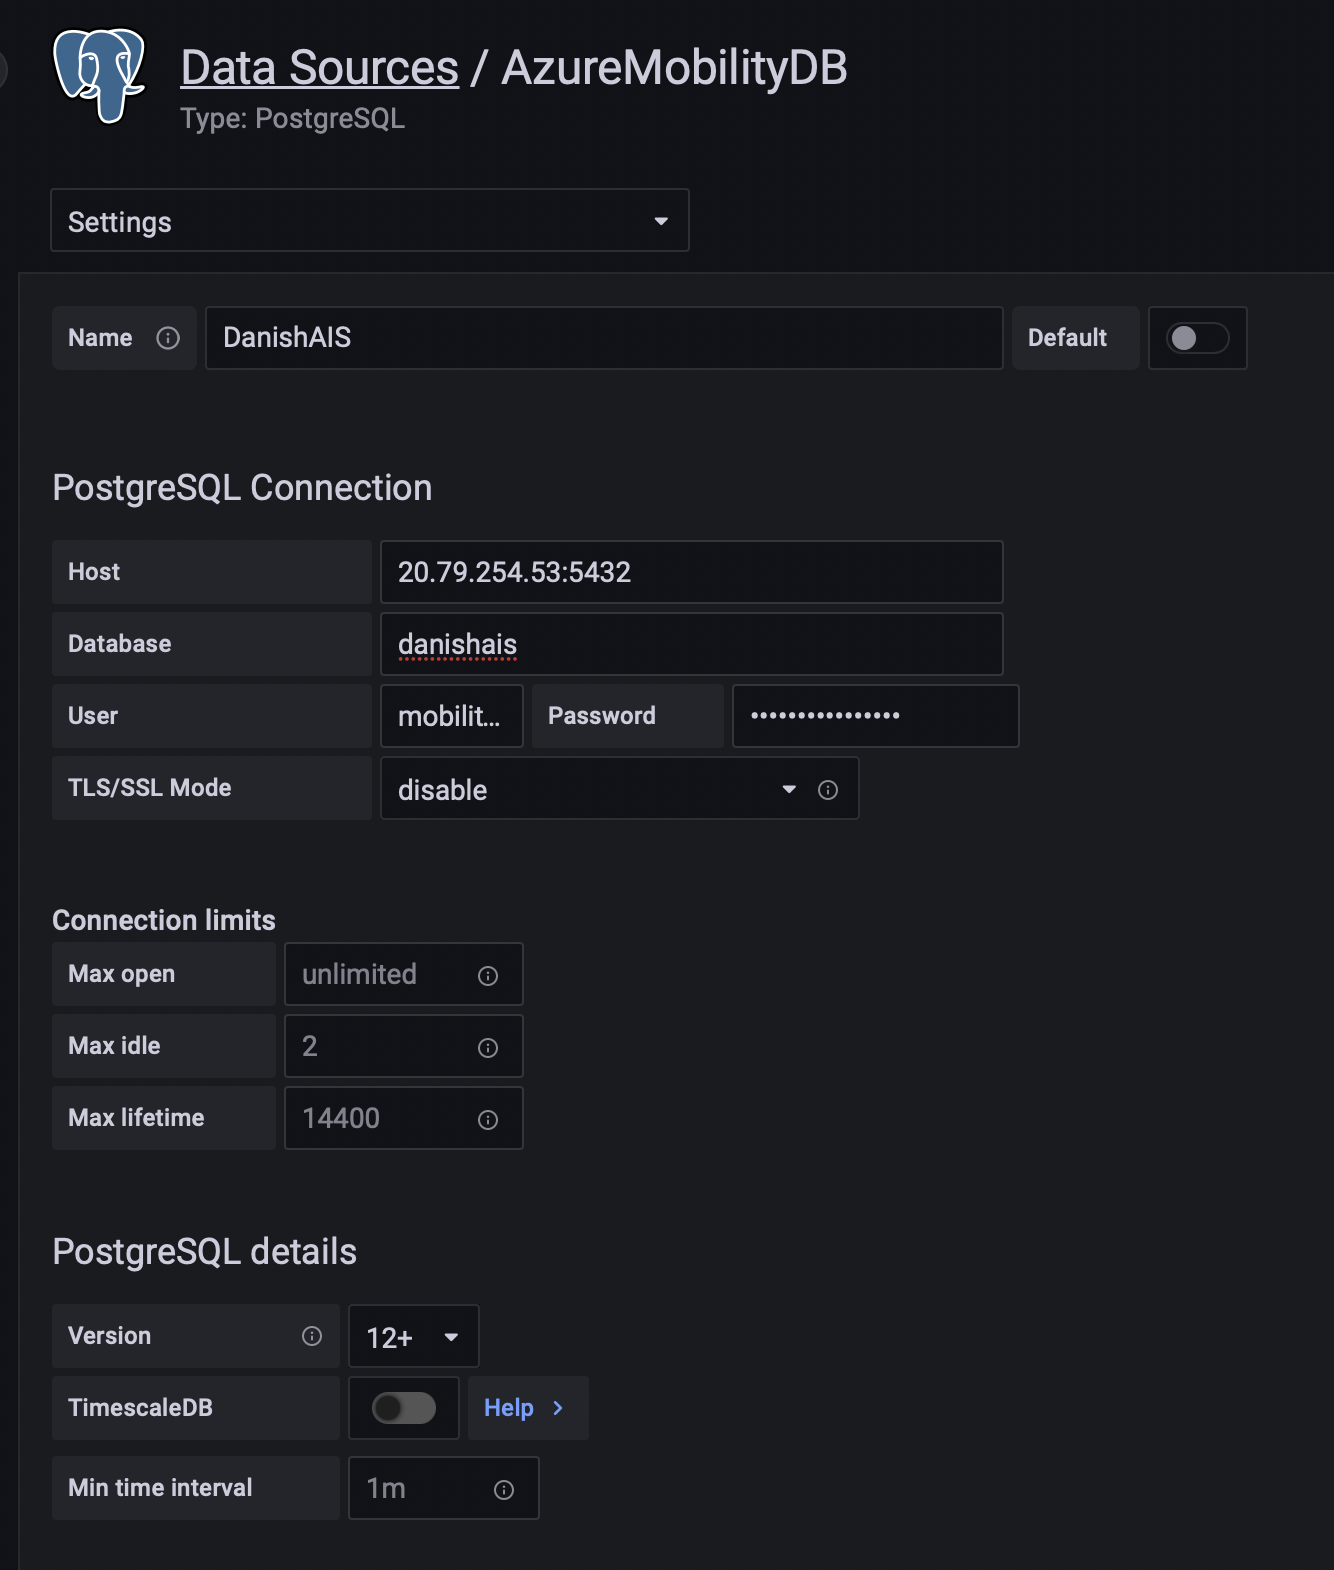Click the PostgreSQL Connection heading

242,488
